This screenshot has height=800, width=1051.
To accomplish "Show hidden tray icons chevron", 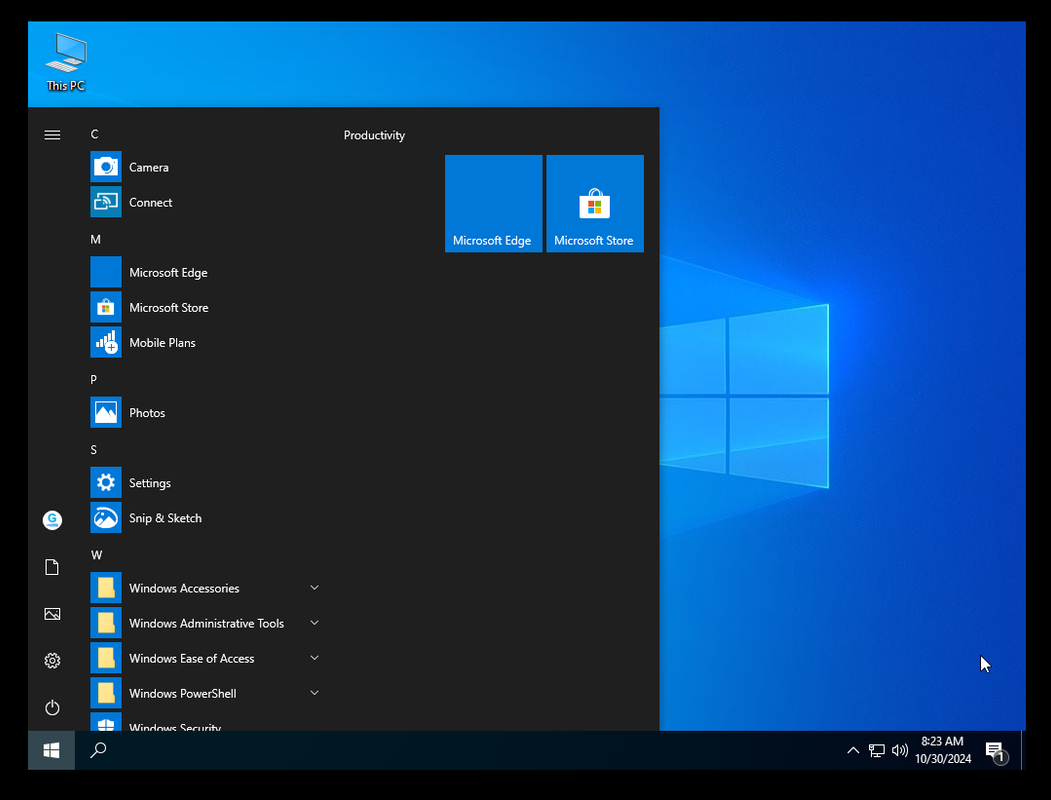I will pyautogui.click(x=853, y=750).
